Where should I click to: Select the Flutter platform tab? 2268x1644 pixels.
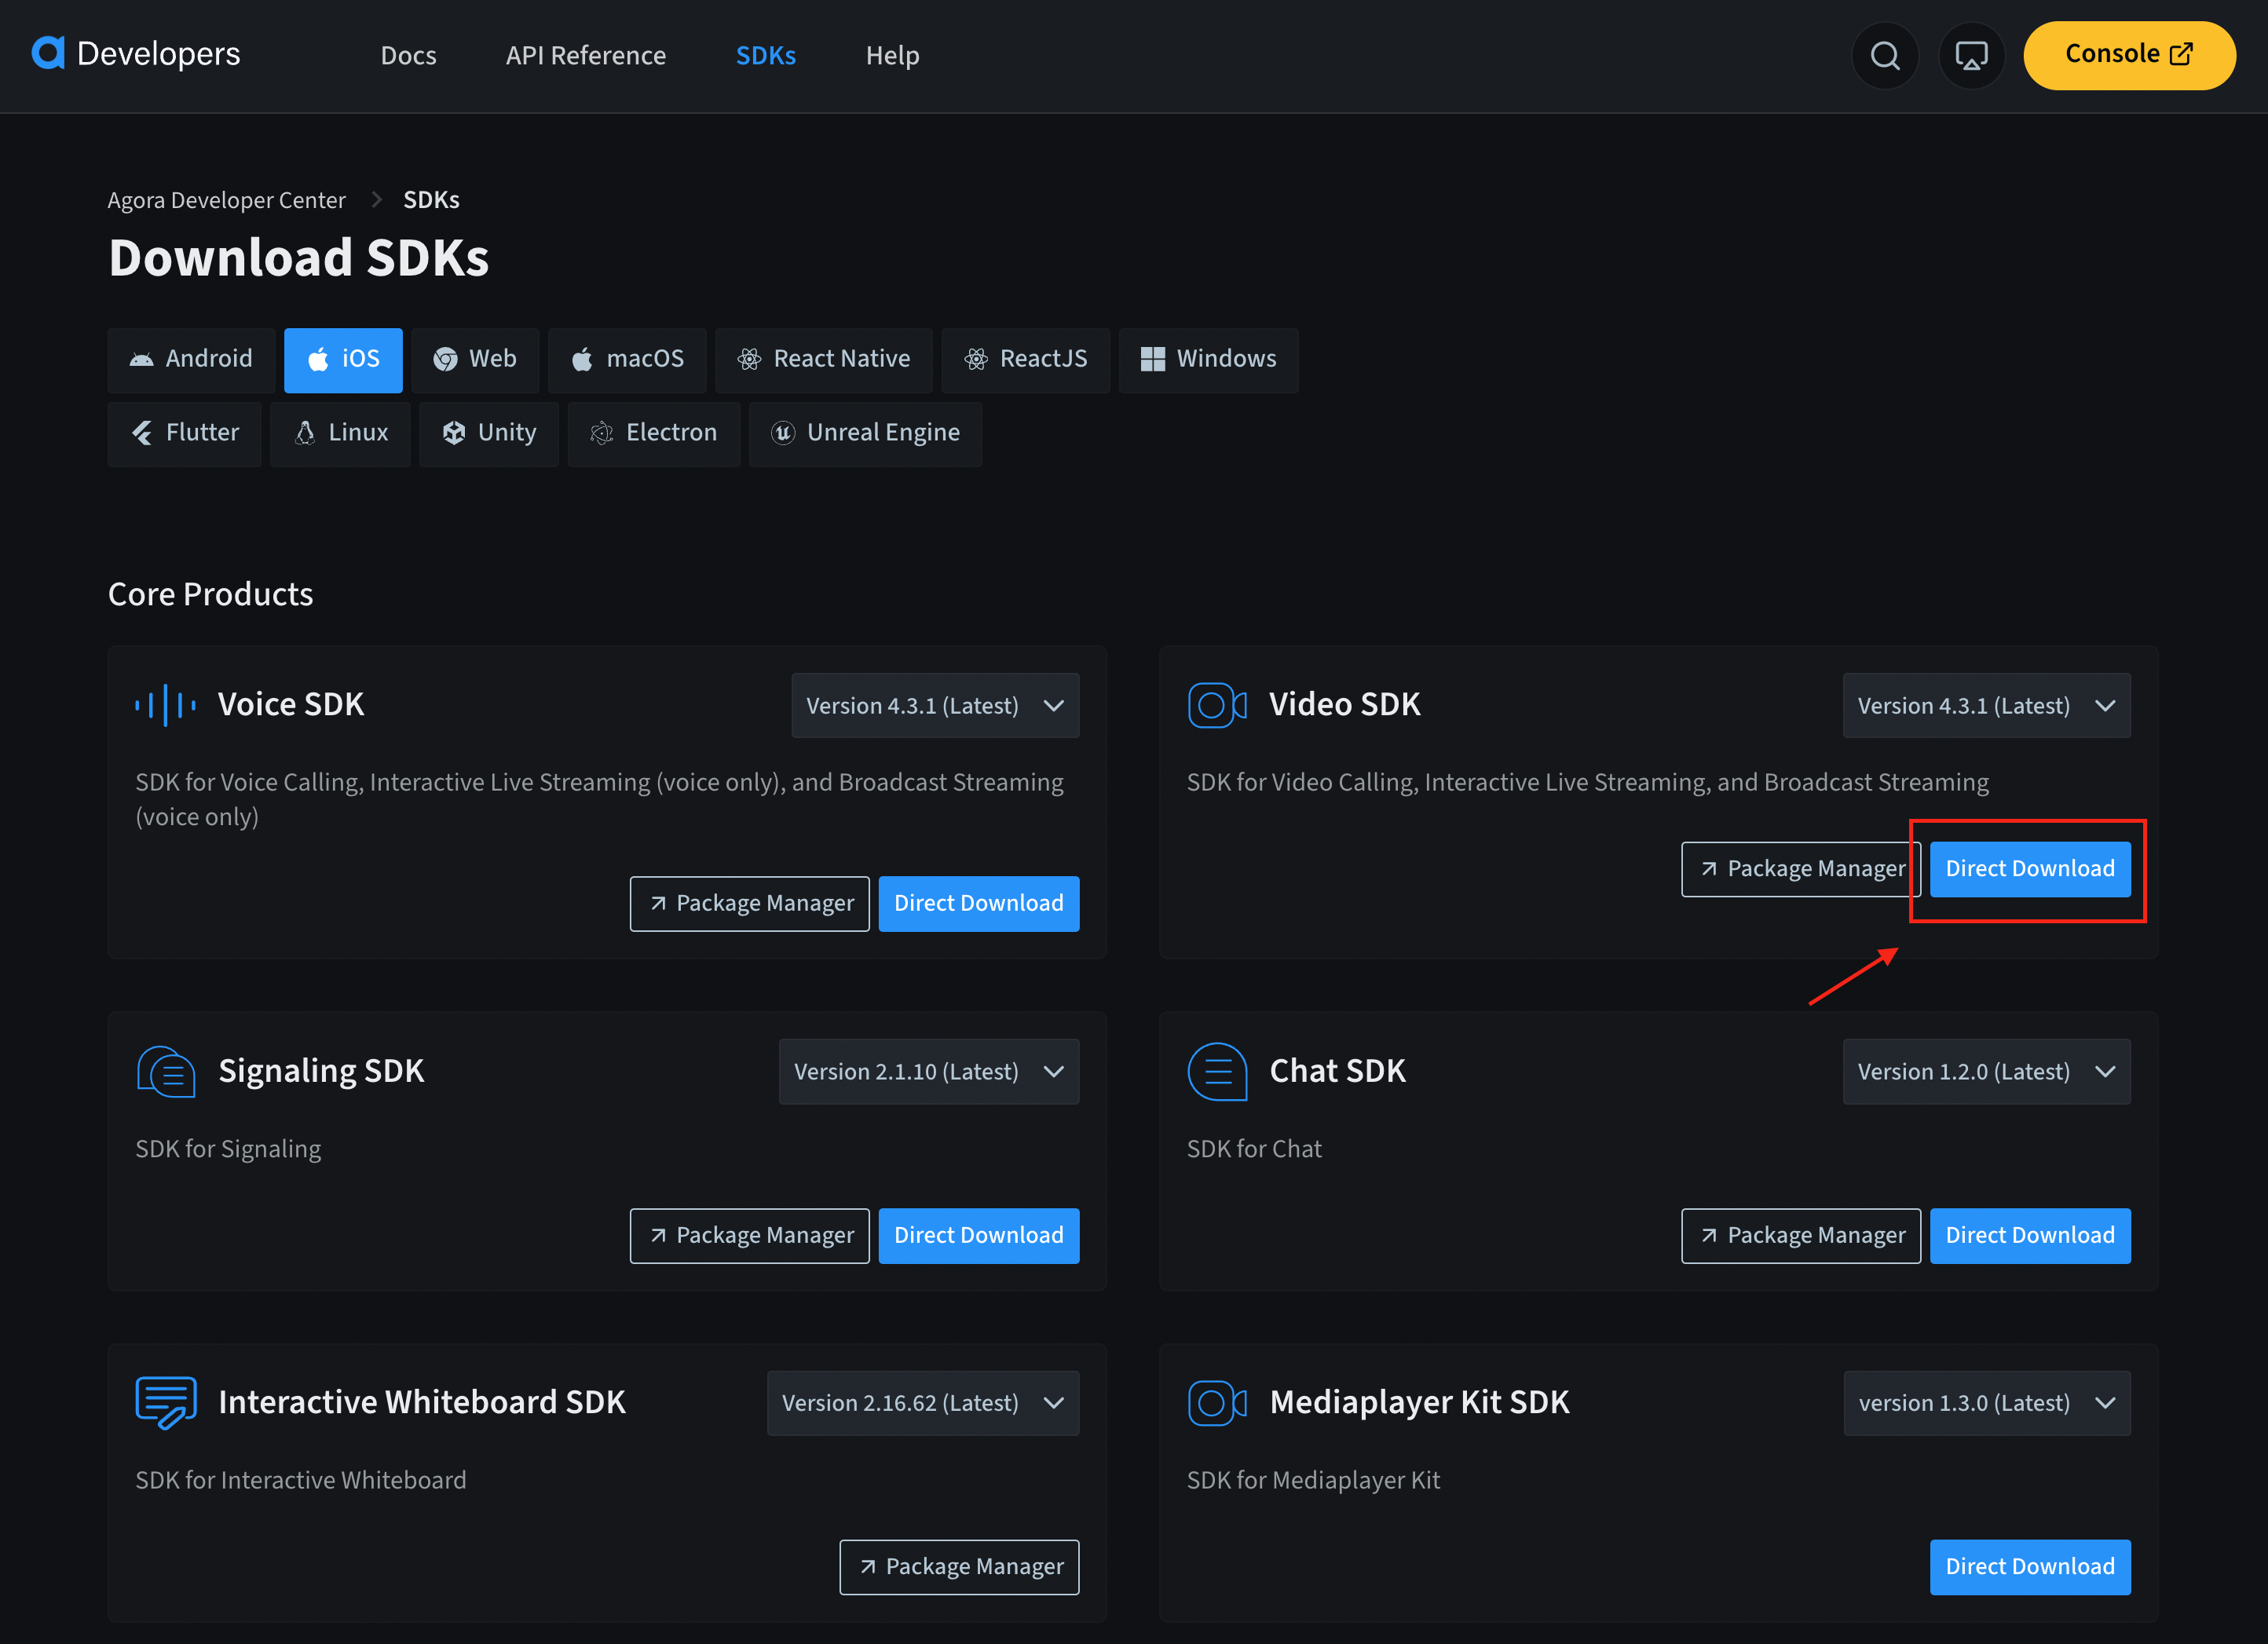[x=184, y=433]
